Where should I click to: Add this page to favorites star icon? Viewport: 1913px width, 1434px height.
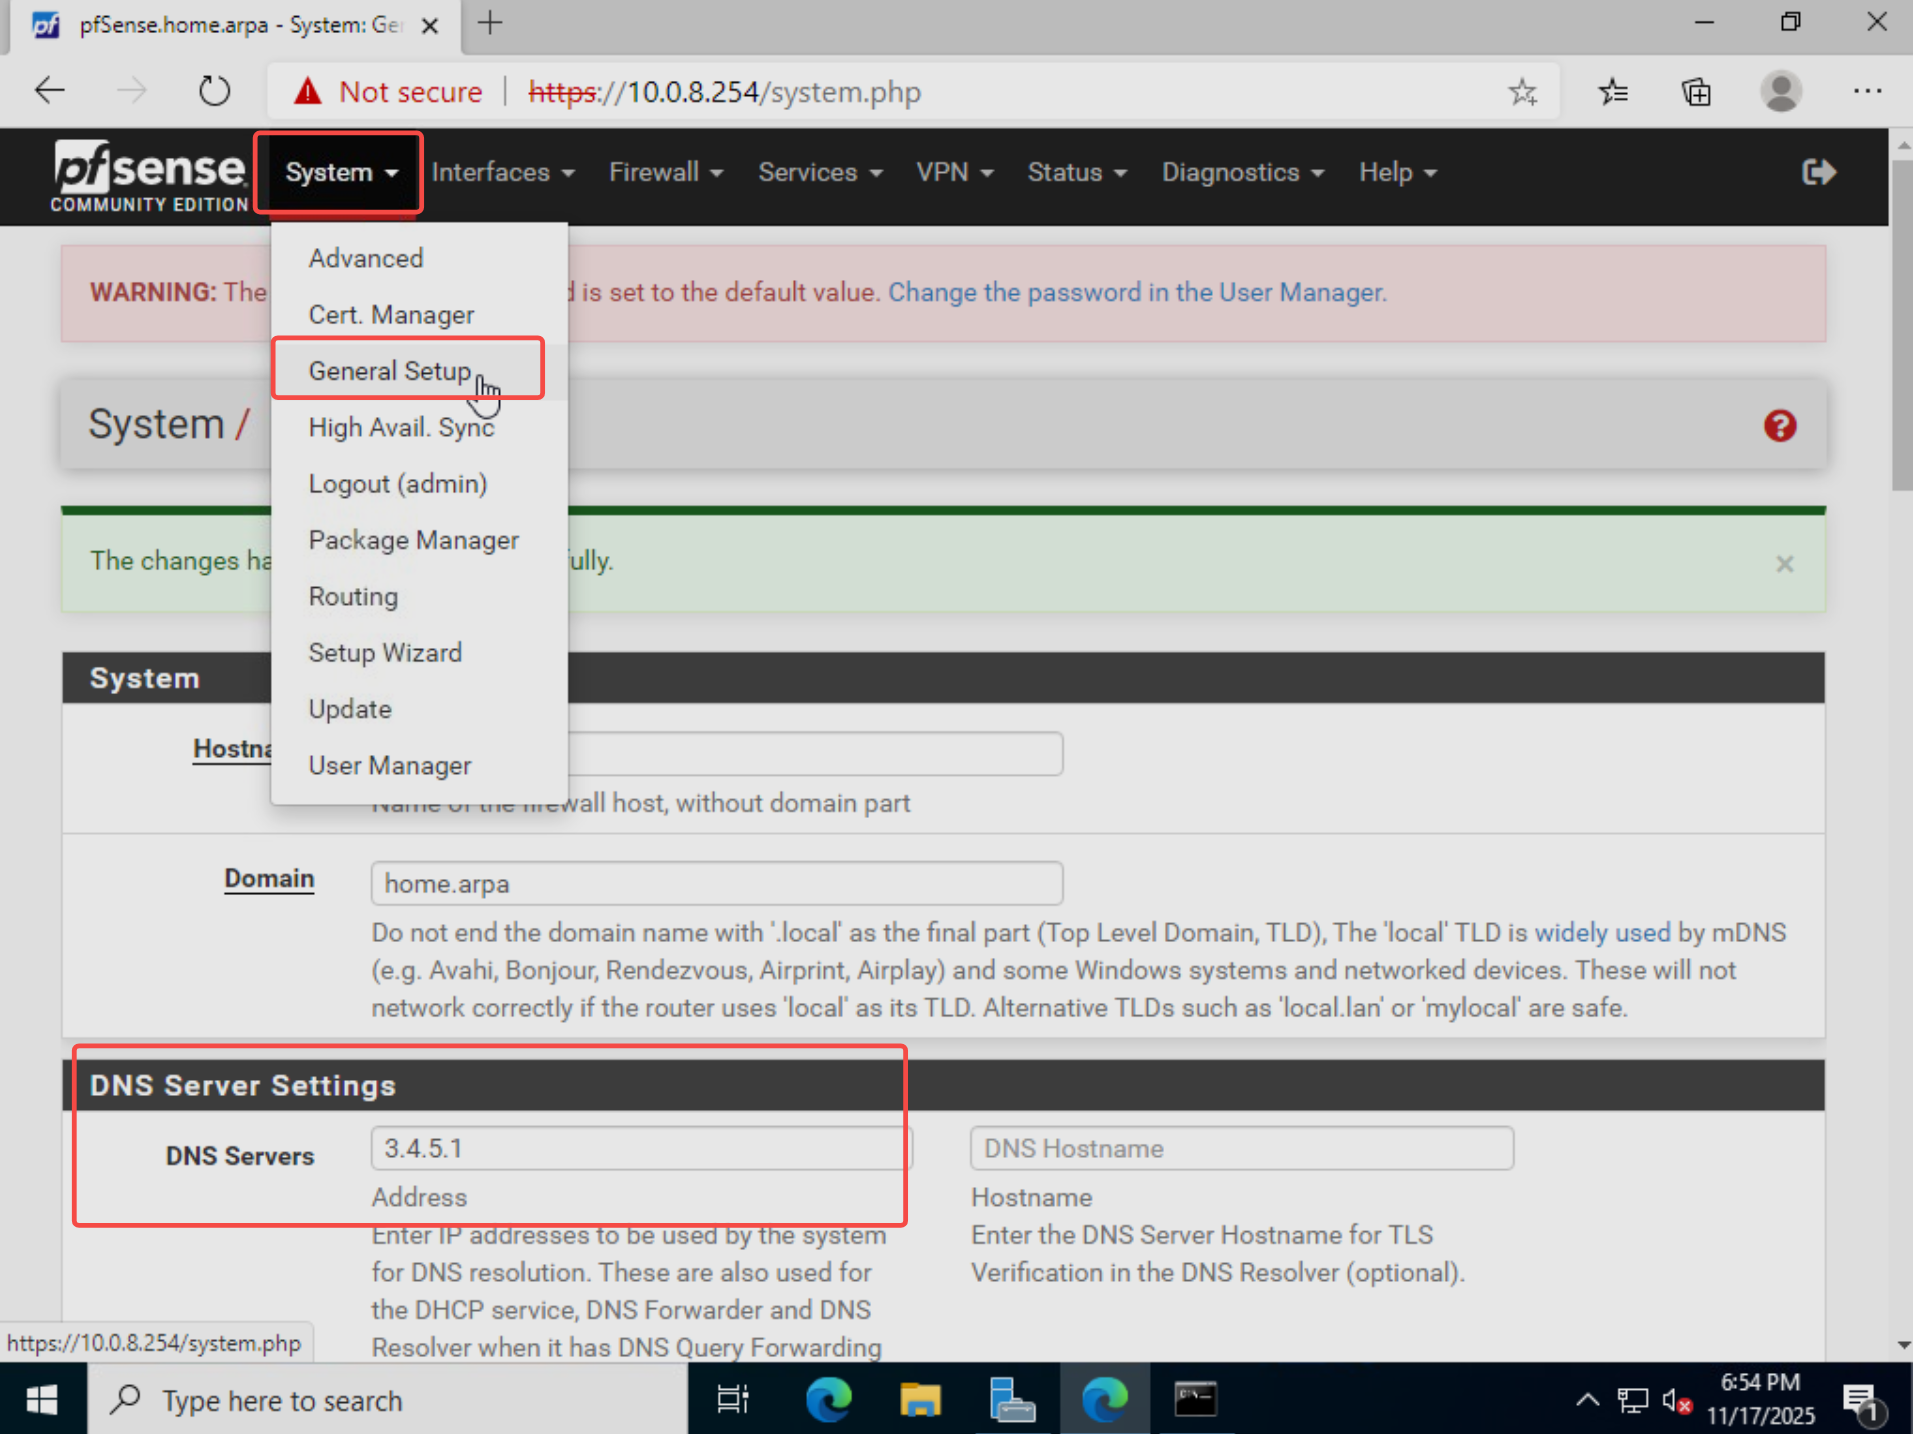pyautogui.click(x=1522, y=92)
